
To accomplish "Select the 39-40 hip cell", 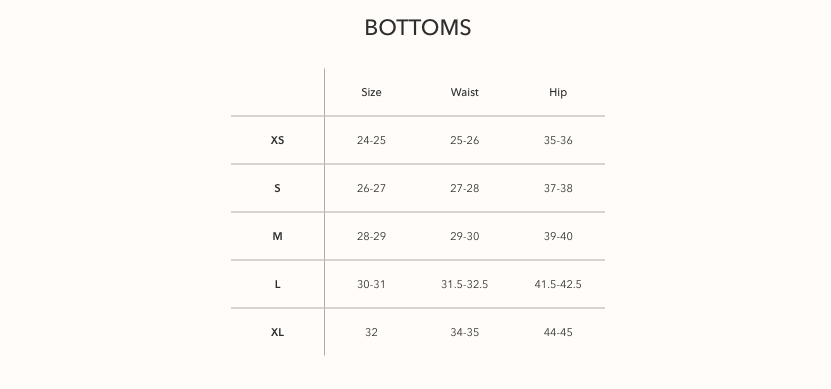I will (x=558, y=236).
